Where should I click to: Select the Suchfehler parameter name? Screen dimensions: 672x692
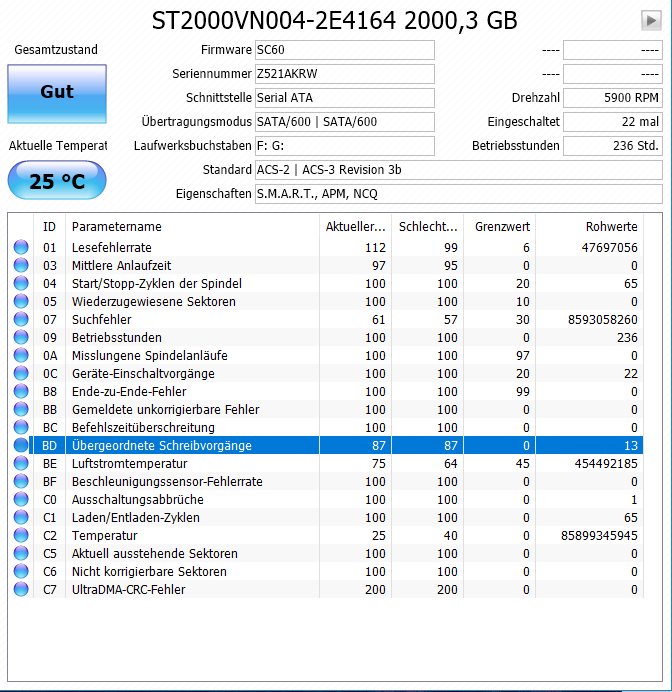click(101, 320)
